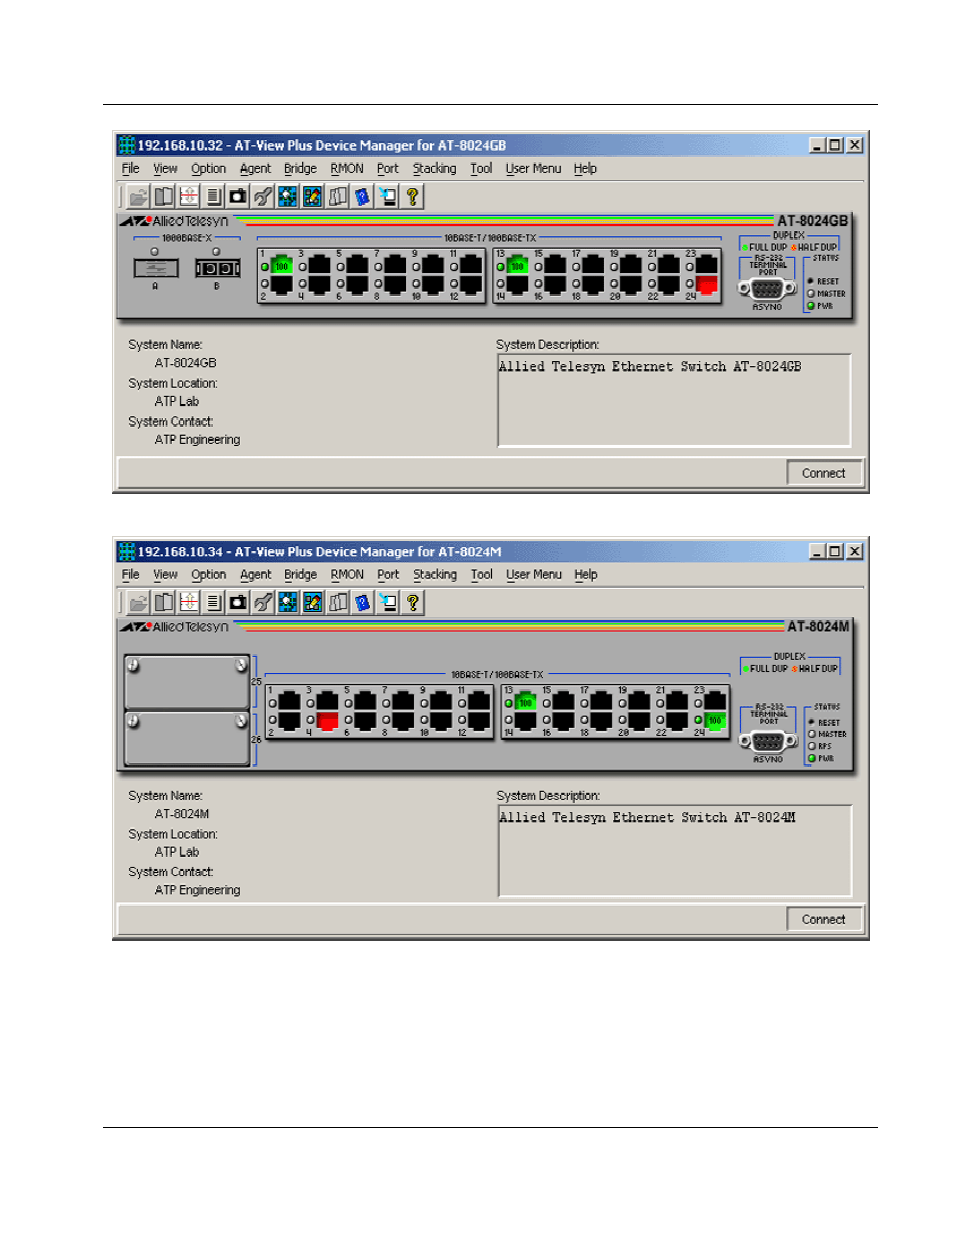The width and height of the screenshot is (954, 1235).
Task: Open the User Menu in AT-8024GB window
Action: [x=533, y=169]
